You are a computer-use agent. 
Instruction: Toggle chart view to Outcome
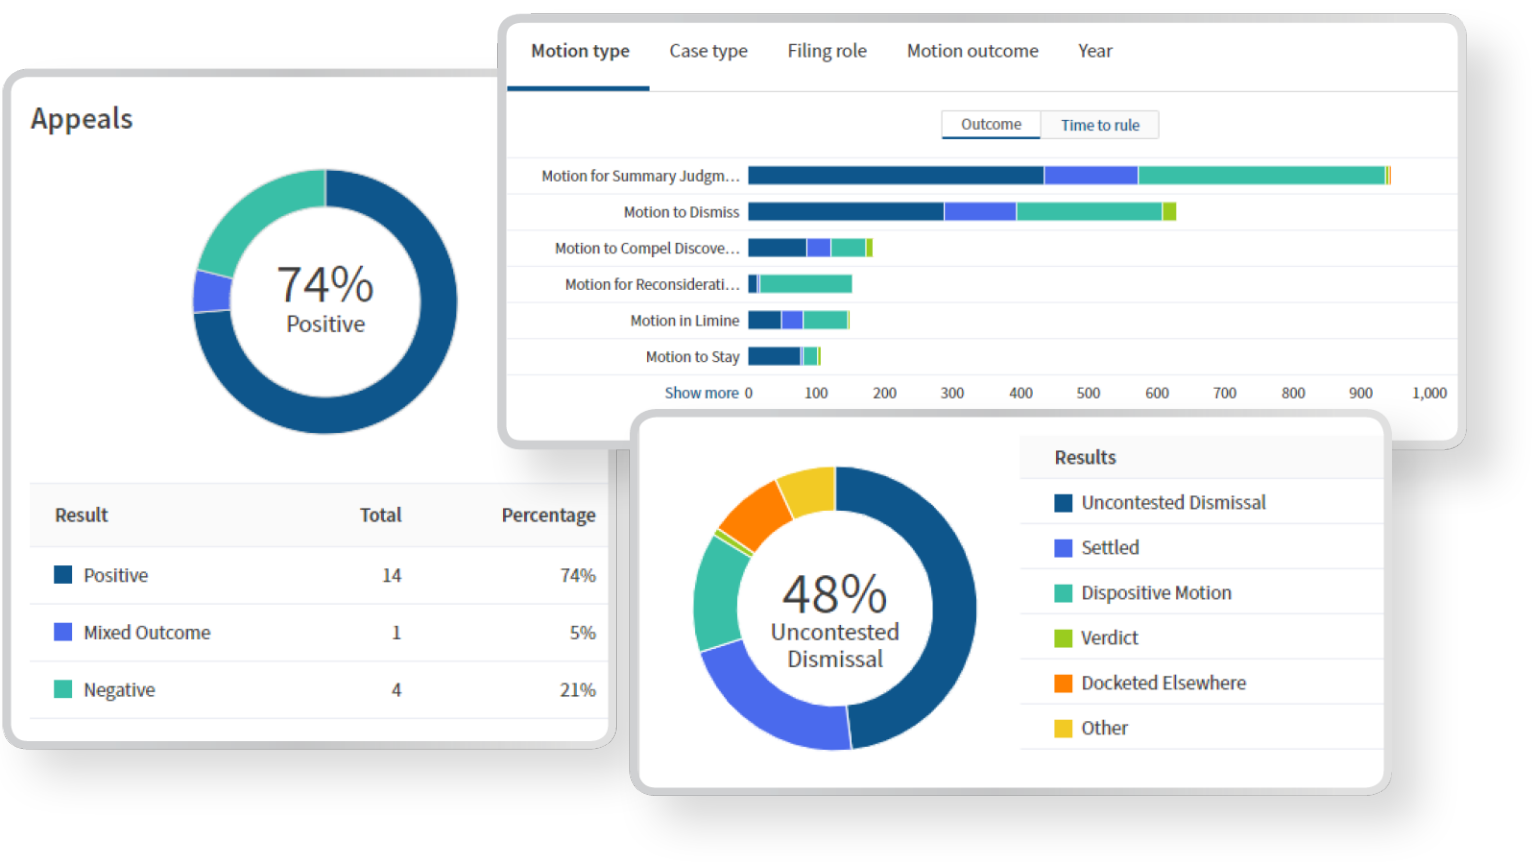tap(991, 125)
